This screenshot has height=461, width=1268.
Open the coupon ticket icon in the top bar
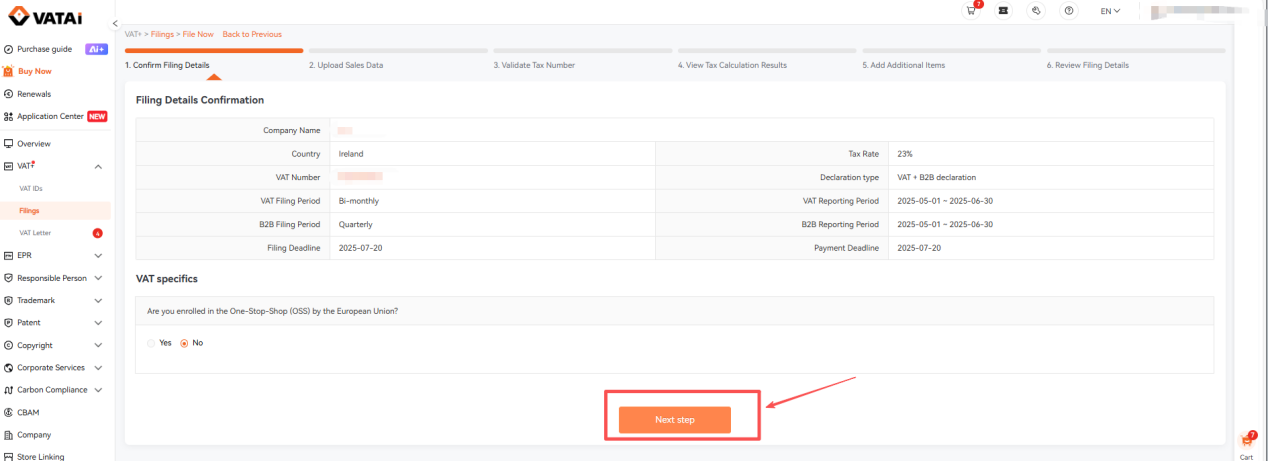point(1003,11)
